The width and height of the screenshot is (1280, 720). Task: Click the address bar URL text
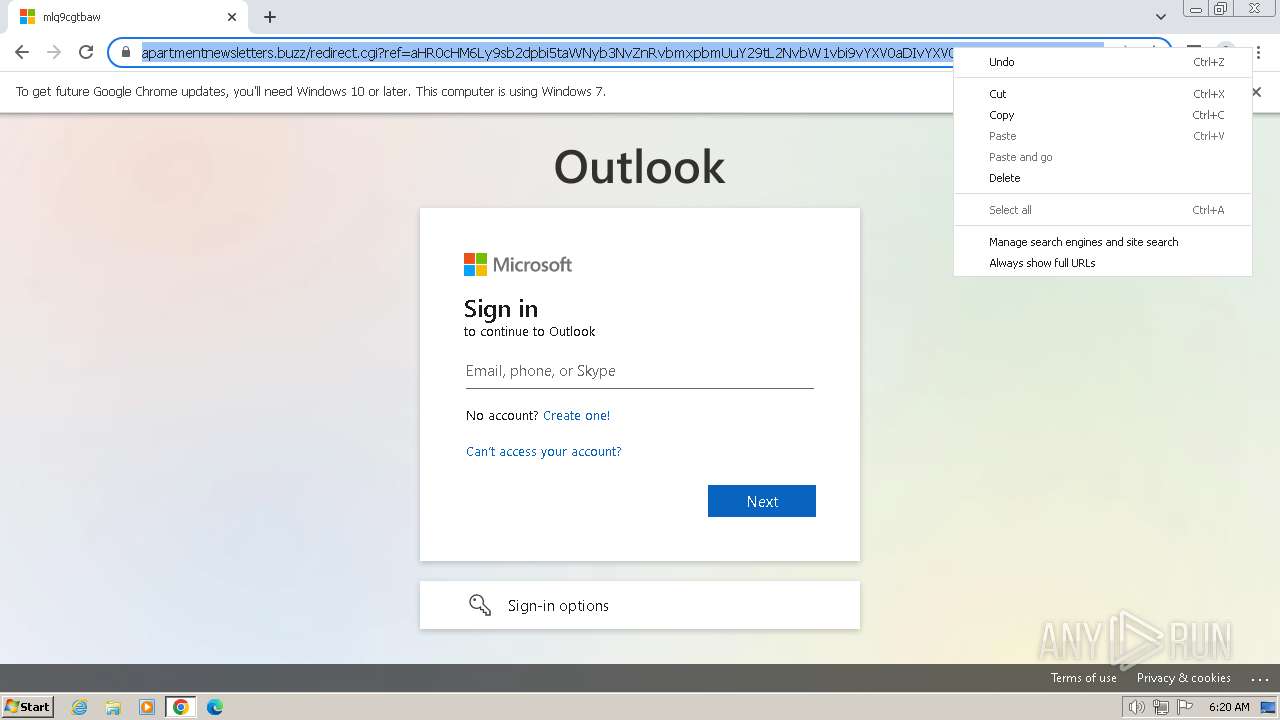click(548, 52)
